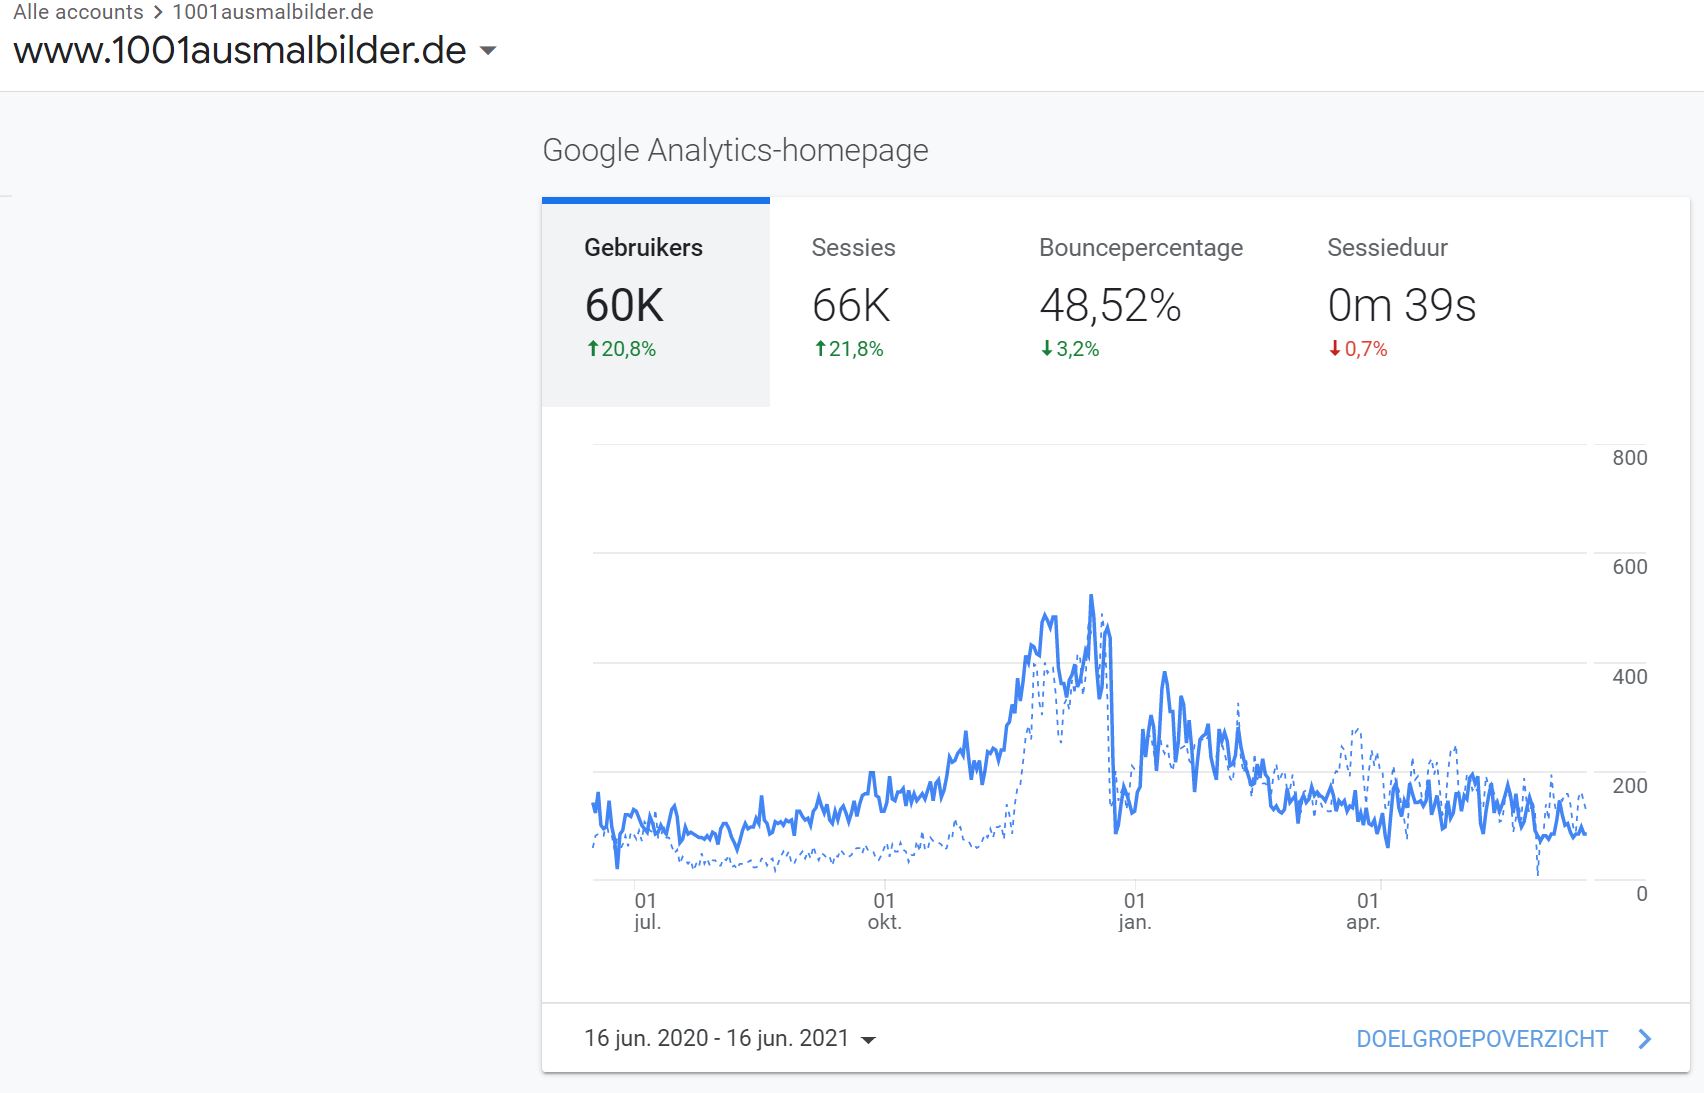The width and height of the screenshot is (1704, 1093).
Task: Click the 60K users value
Action: click(x=624, y=306)
